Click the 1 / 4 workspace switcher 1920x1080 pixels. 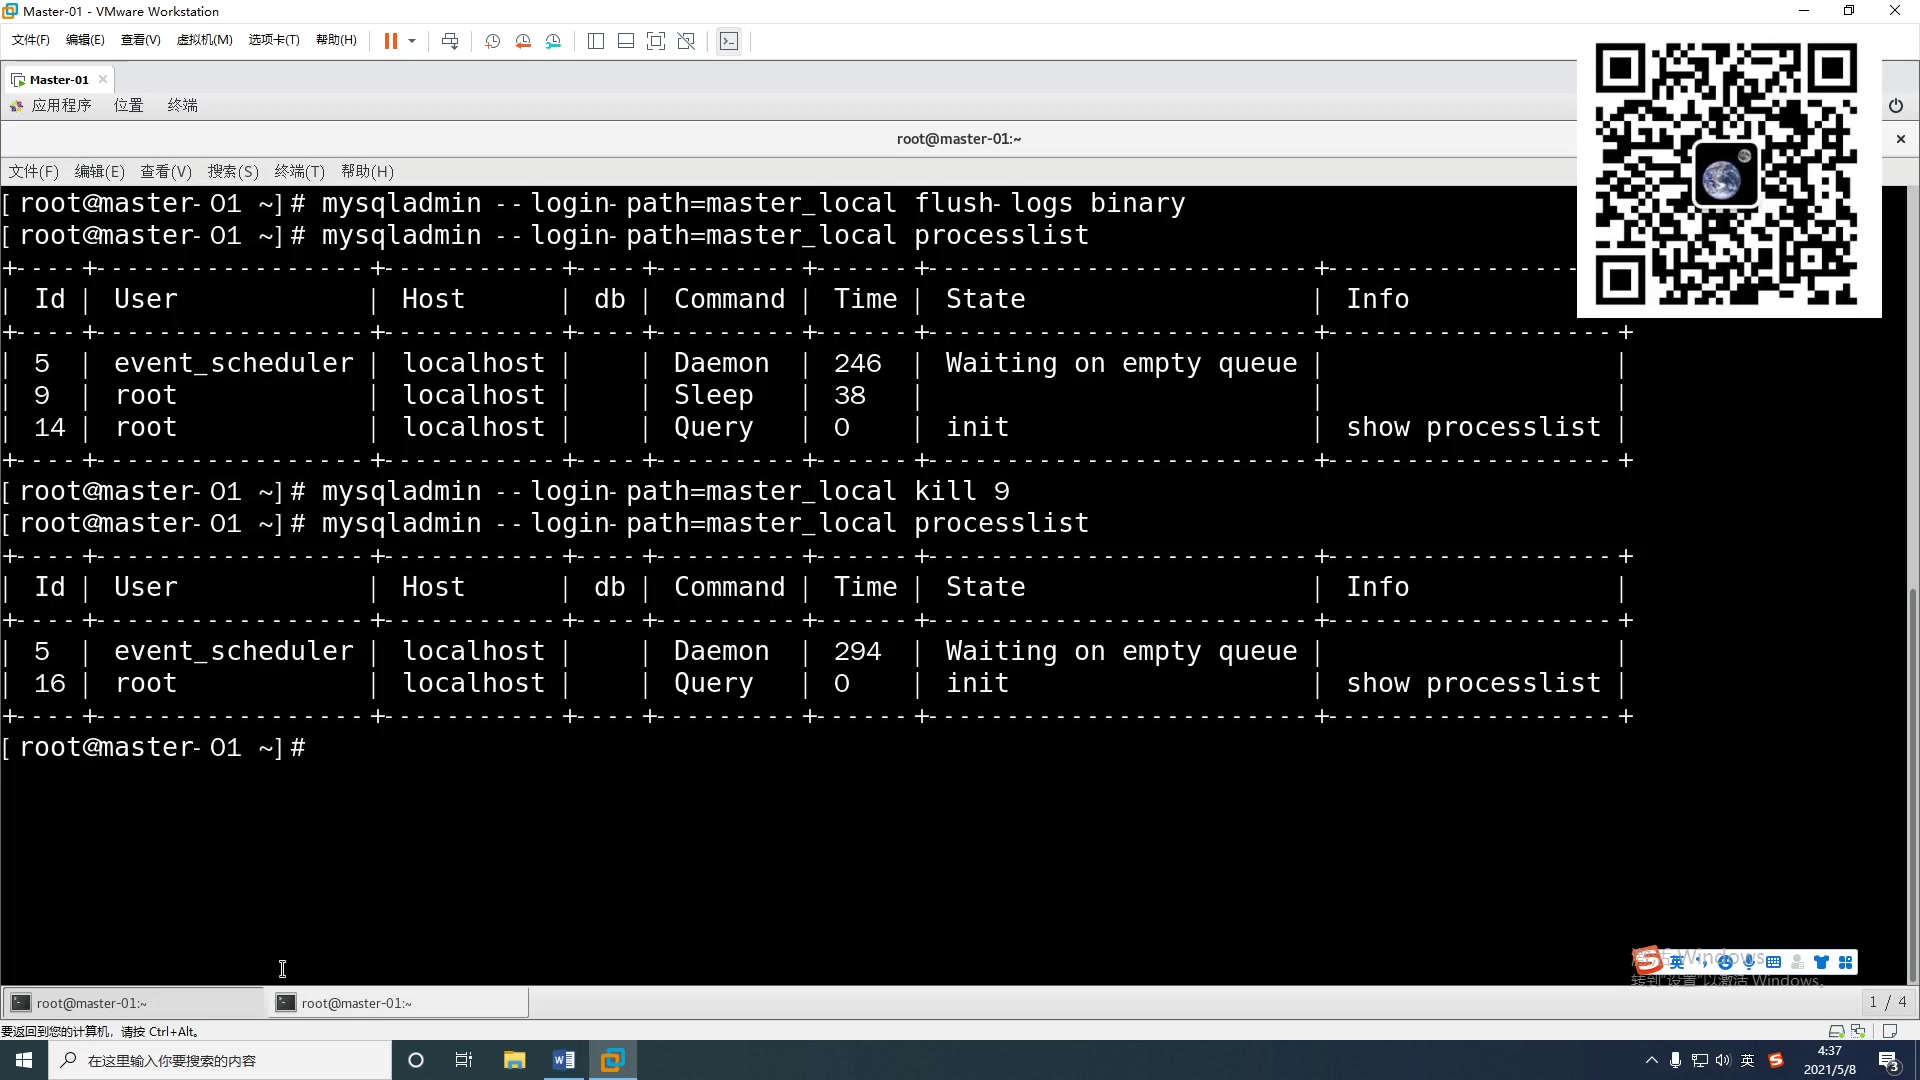pyautogui.click(x=1887, y=1002)
